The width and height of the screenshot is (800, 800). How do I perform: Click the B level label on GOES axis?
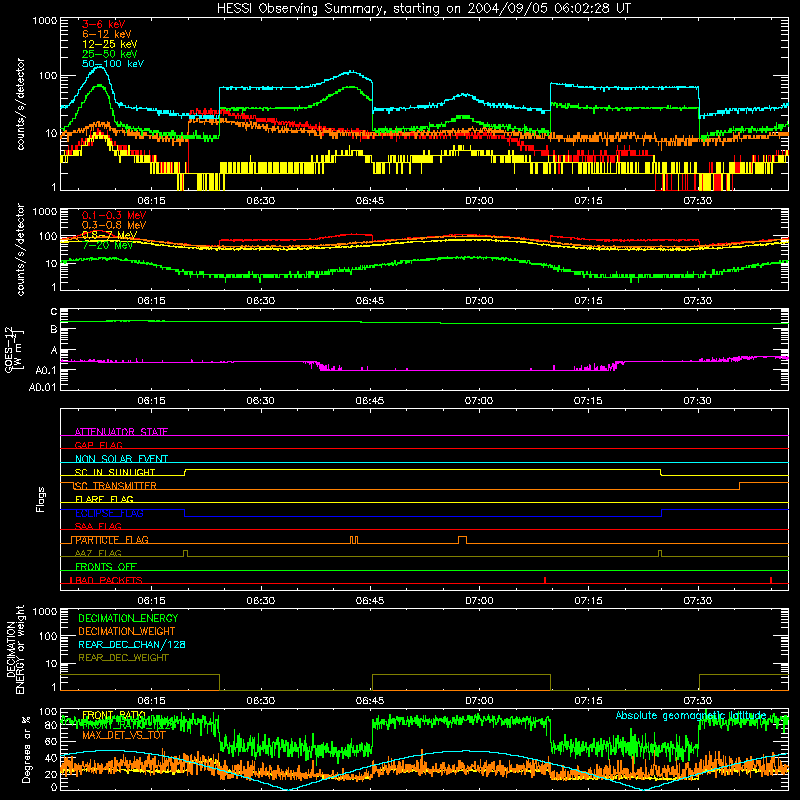[54, 330]
